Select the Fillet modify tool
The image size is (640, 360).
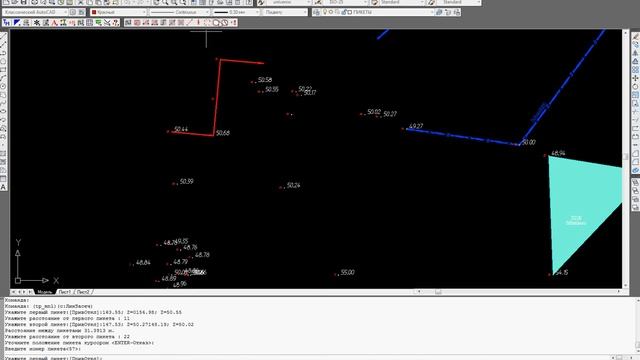coord(636,162)
